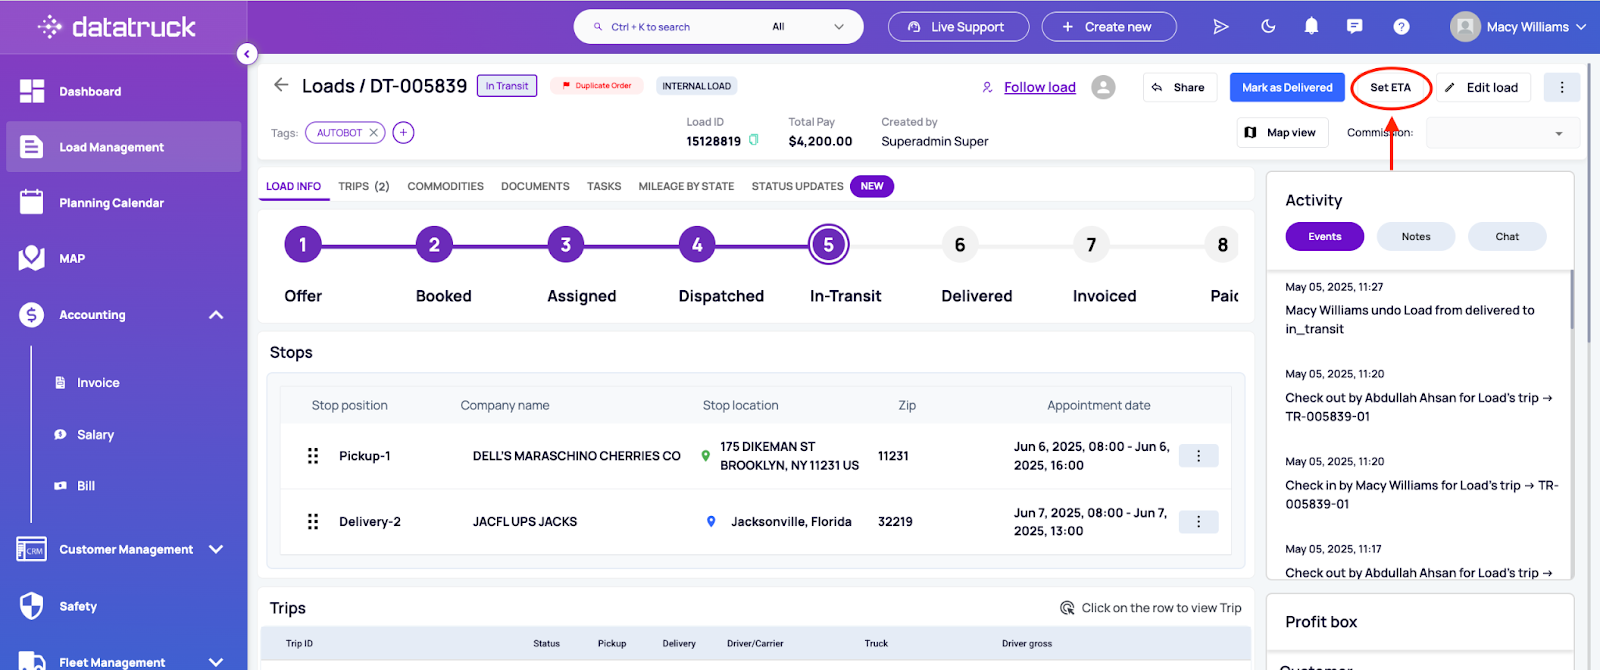
Task: Add a new tag with the plus icon
Action: point(403,132)
